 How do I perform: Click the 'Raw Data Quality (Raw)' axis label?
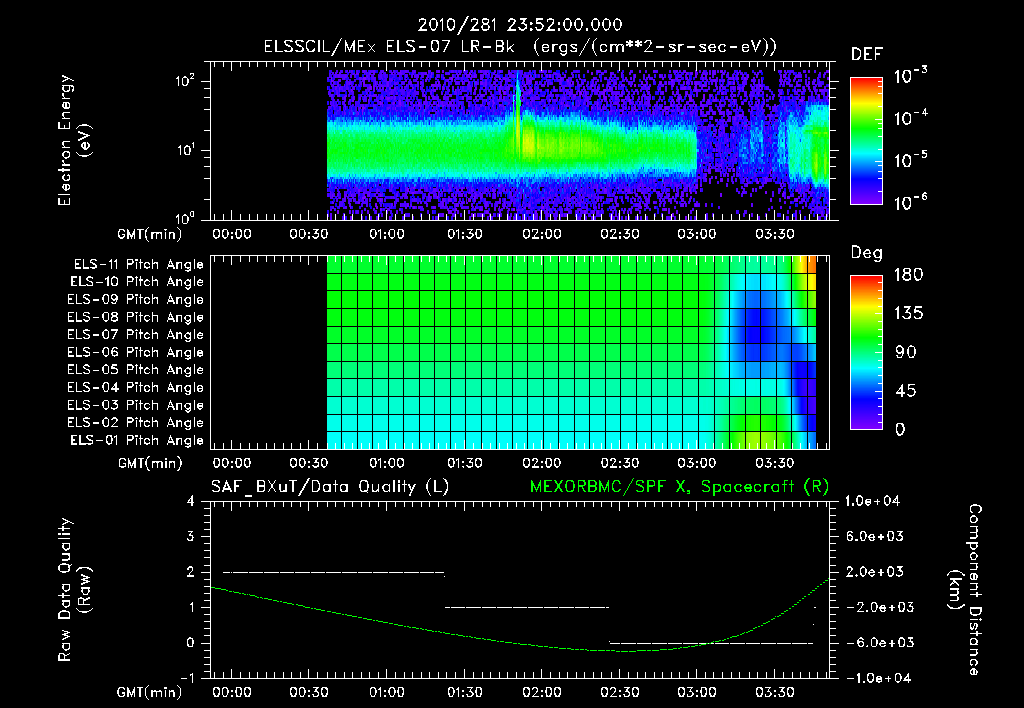[74, 590]
